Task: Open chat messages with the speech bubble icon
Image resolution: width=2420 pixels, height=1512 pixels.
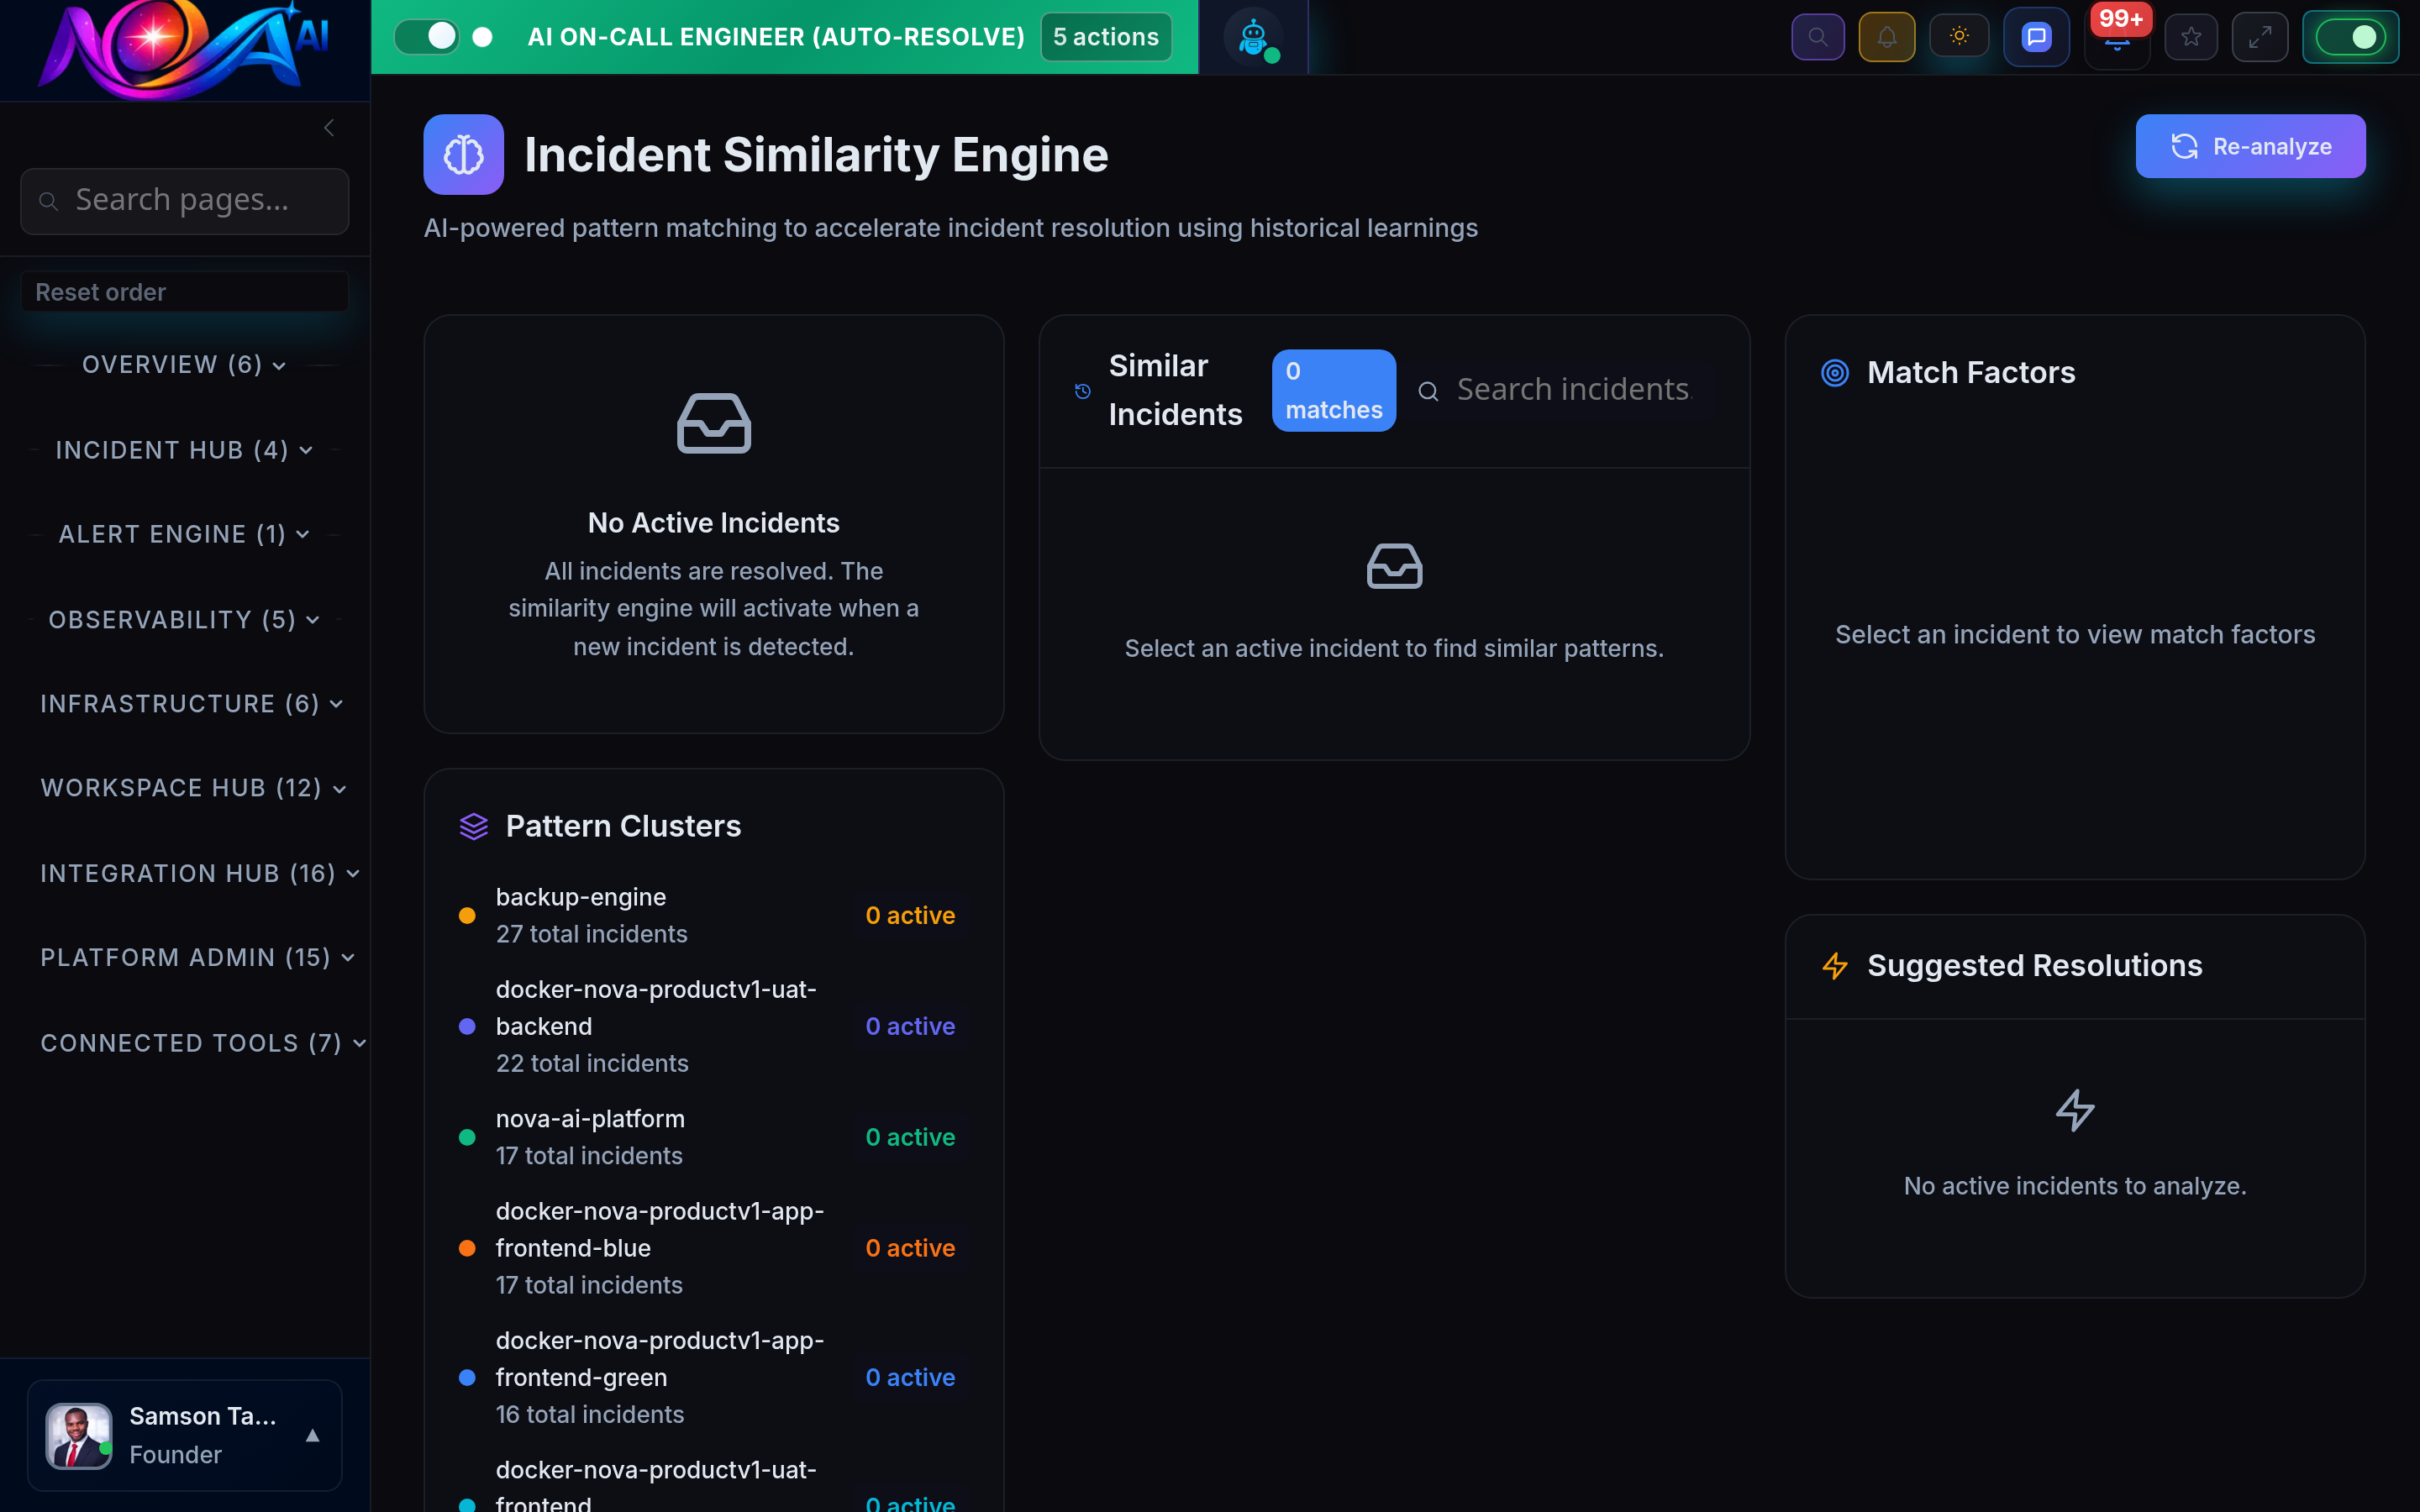Action: (x=2036, y=36)
